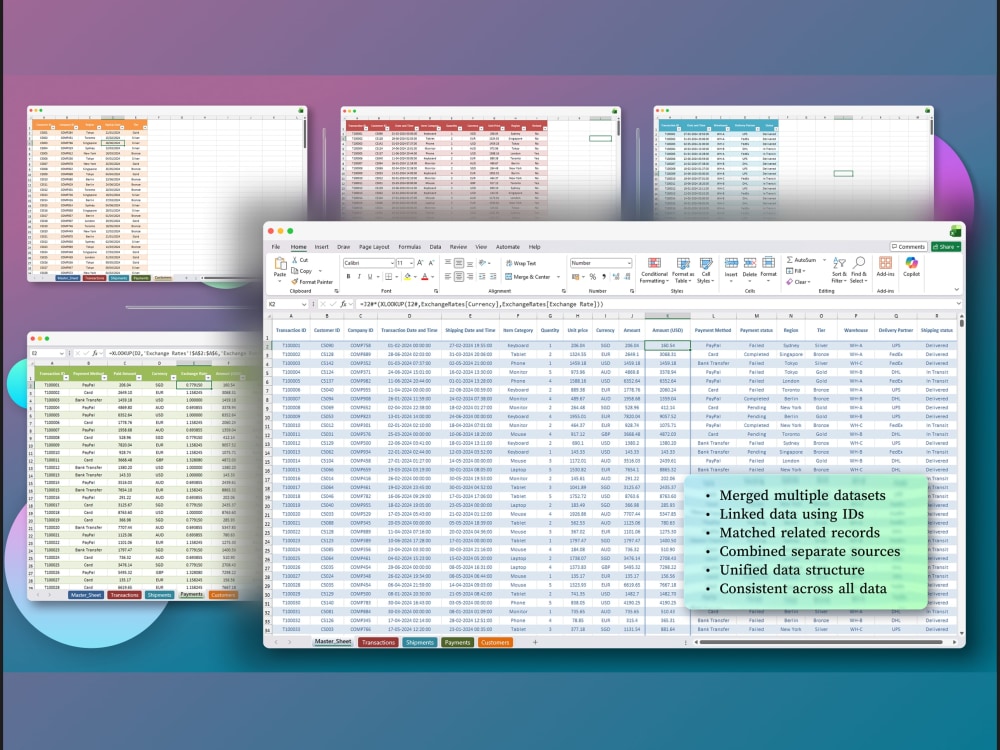Click the Copy command
1000x750 pixels.
click(301, 271)
